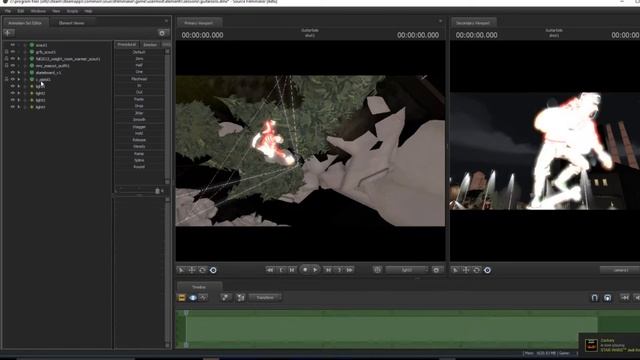
Task: Click the preset strength slider handle
Action: [x=158, y=191]
